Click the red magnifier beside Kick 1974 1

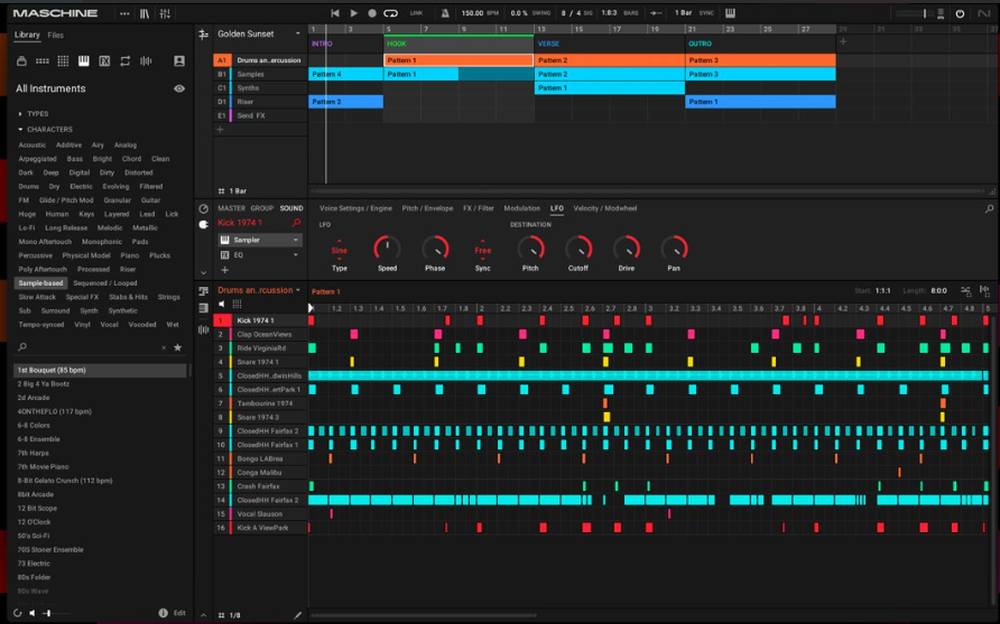coord(297,223)
